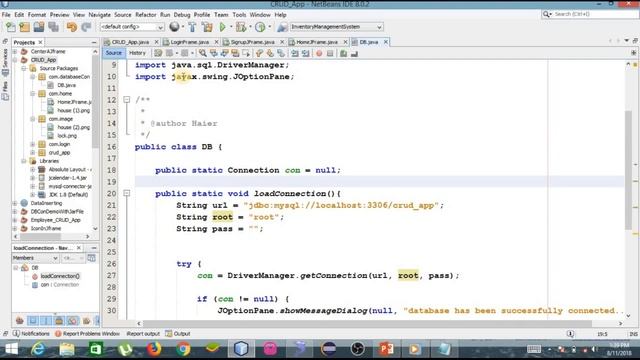Click the New Project toolbar icon
The height and width of the screenshot is (360, 640).
click(x=24, y=27)
